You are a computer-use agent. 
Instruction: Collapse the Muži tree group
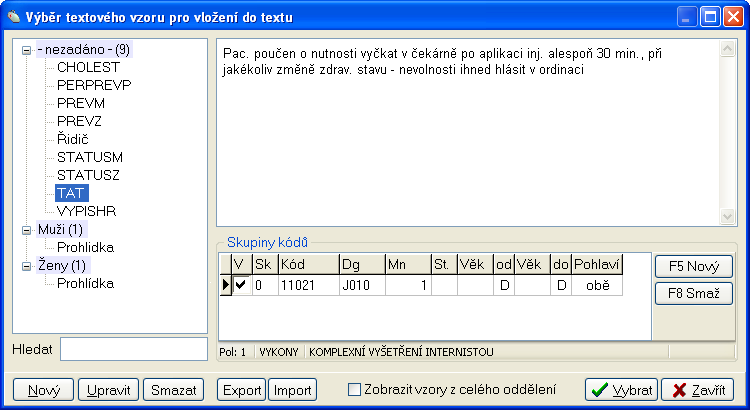pos(26,229)
